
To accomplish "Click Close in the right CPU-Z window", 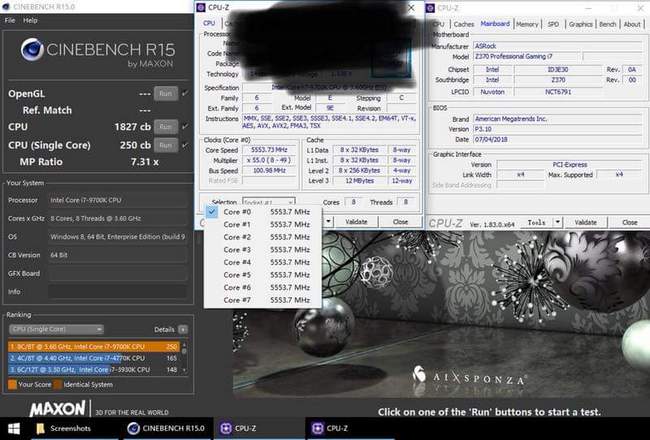I will coord(629,223).
